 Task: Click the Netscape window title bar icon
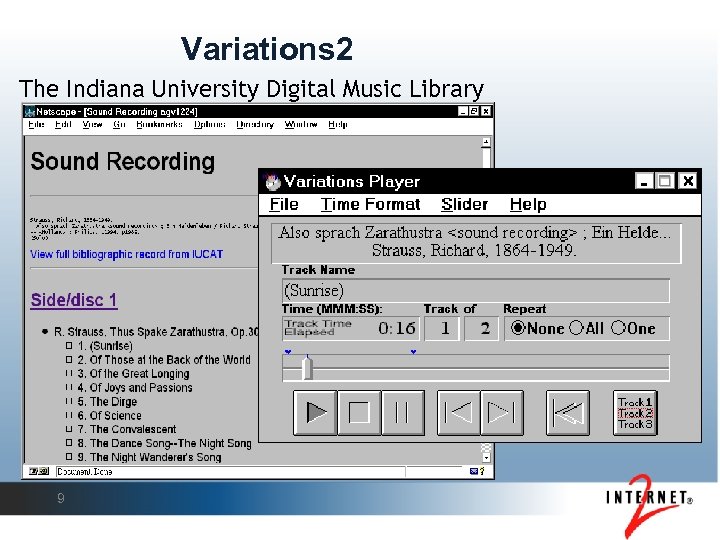click(x=30, y=112)
